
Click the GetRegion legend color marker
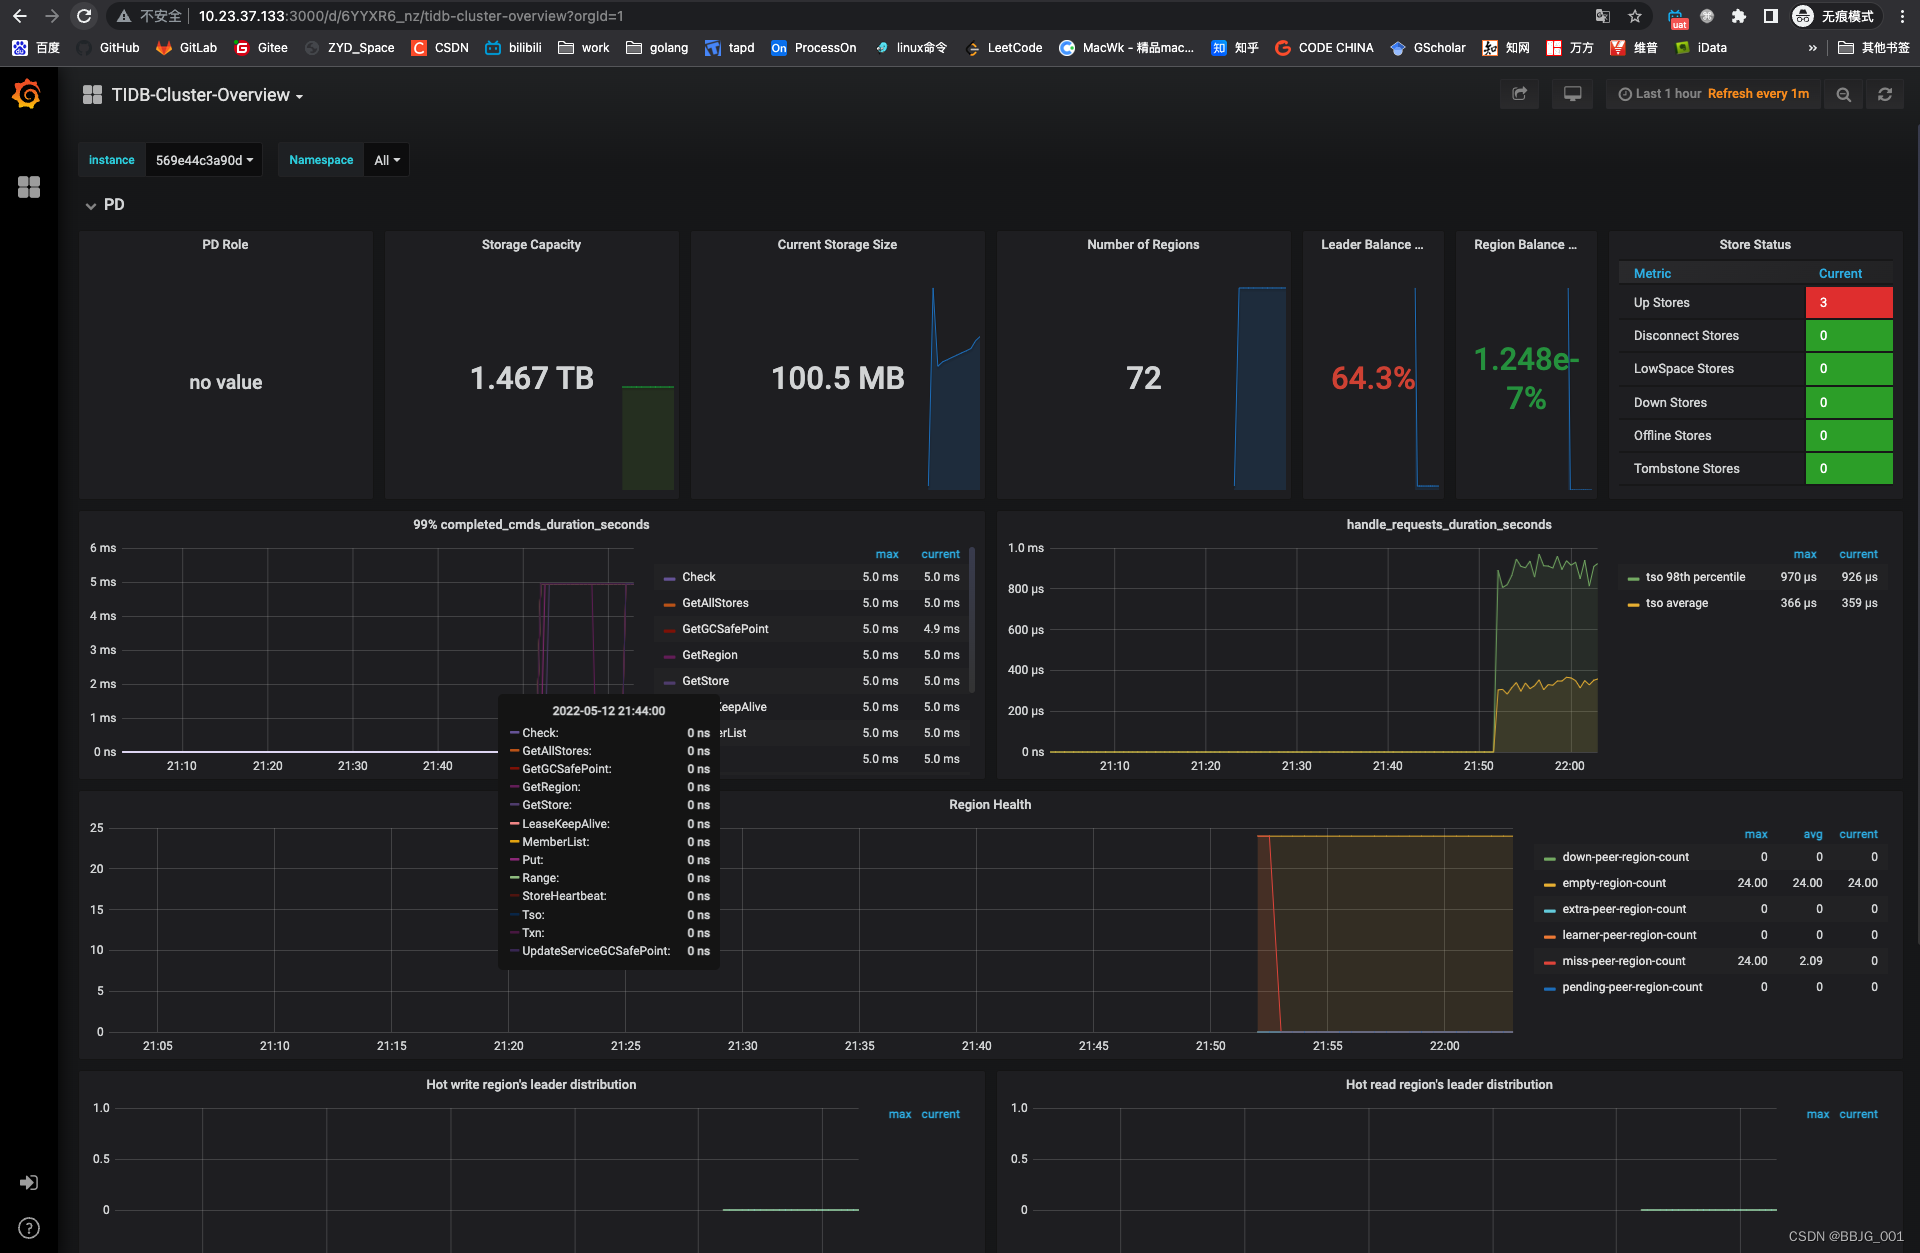[669, 655]
